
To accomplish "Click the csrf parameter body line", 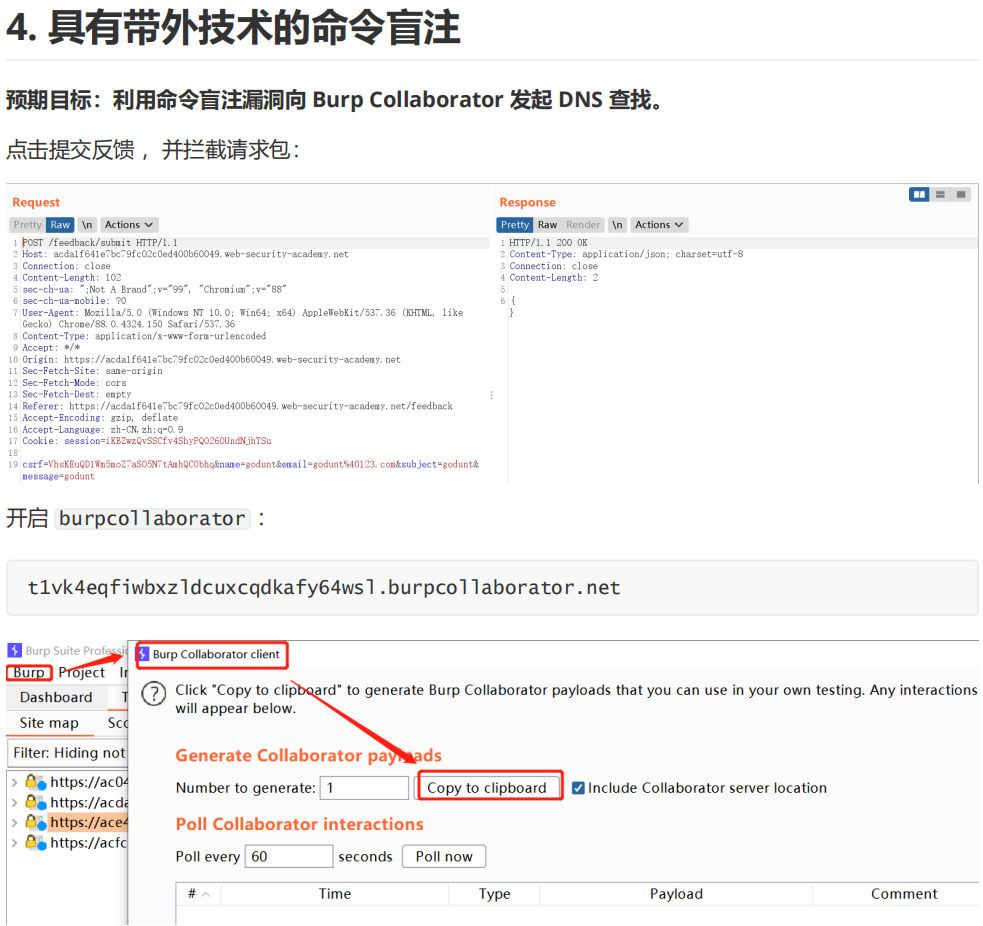I will click(x=250, y=470).
